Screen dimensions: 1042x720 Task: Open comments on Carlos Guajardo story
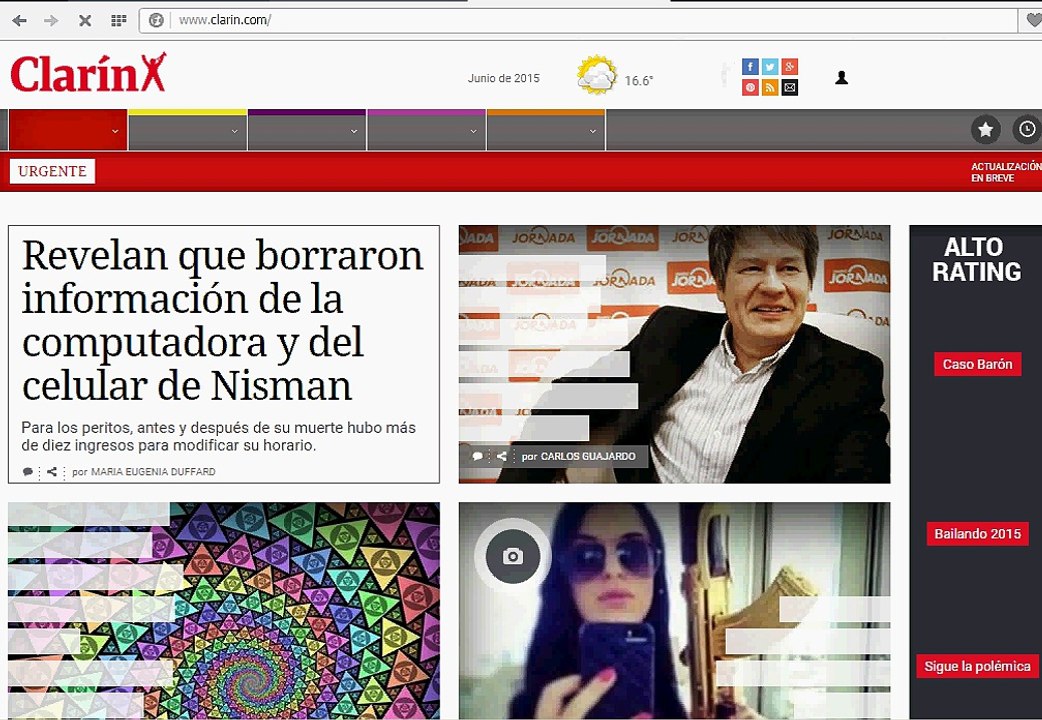[477, 456]
